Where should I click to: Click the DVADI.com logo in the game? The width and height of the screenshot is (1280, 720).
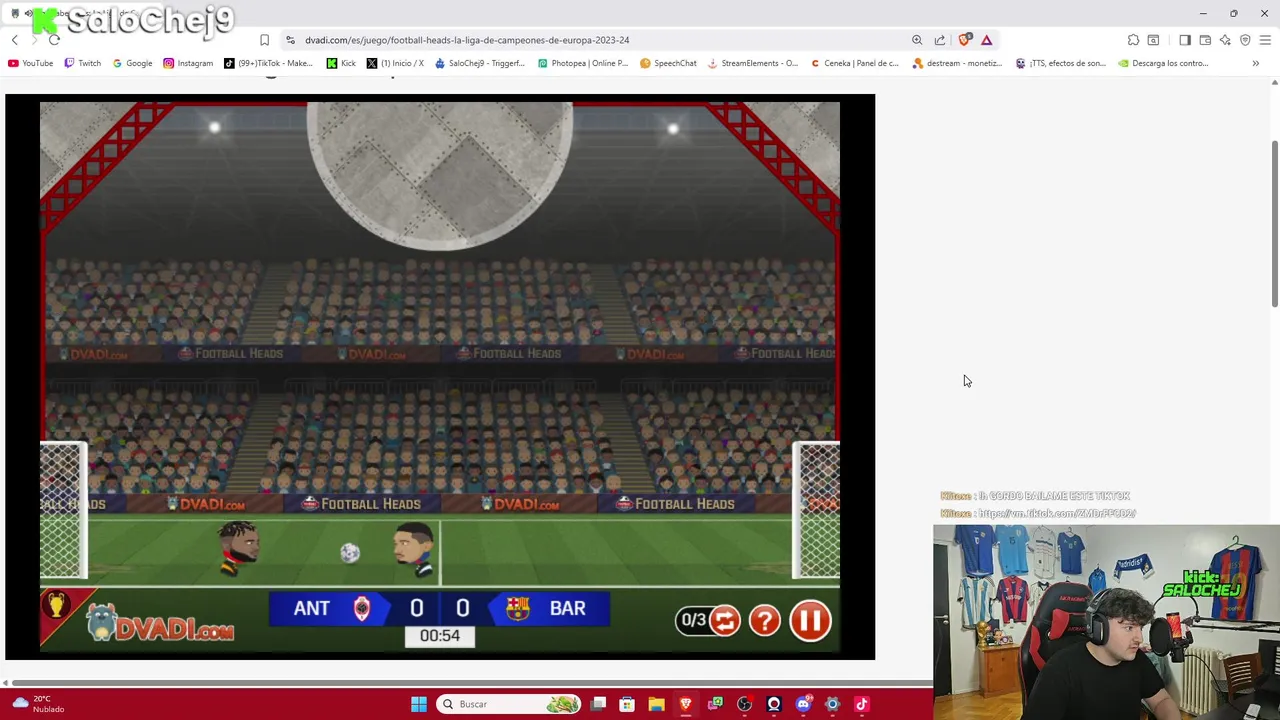tap(160, 625)
